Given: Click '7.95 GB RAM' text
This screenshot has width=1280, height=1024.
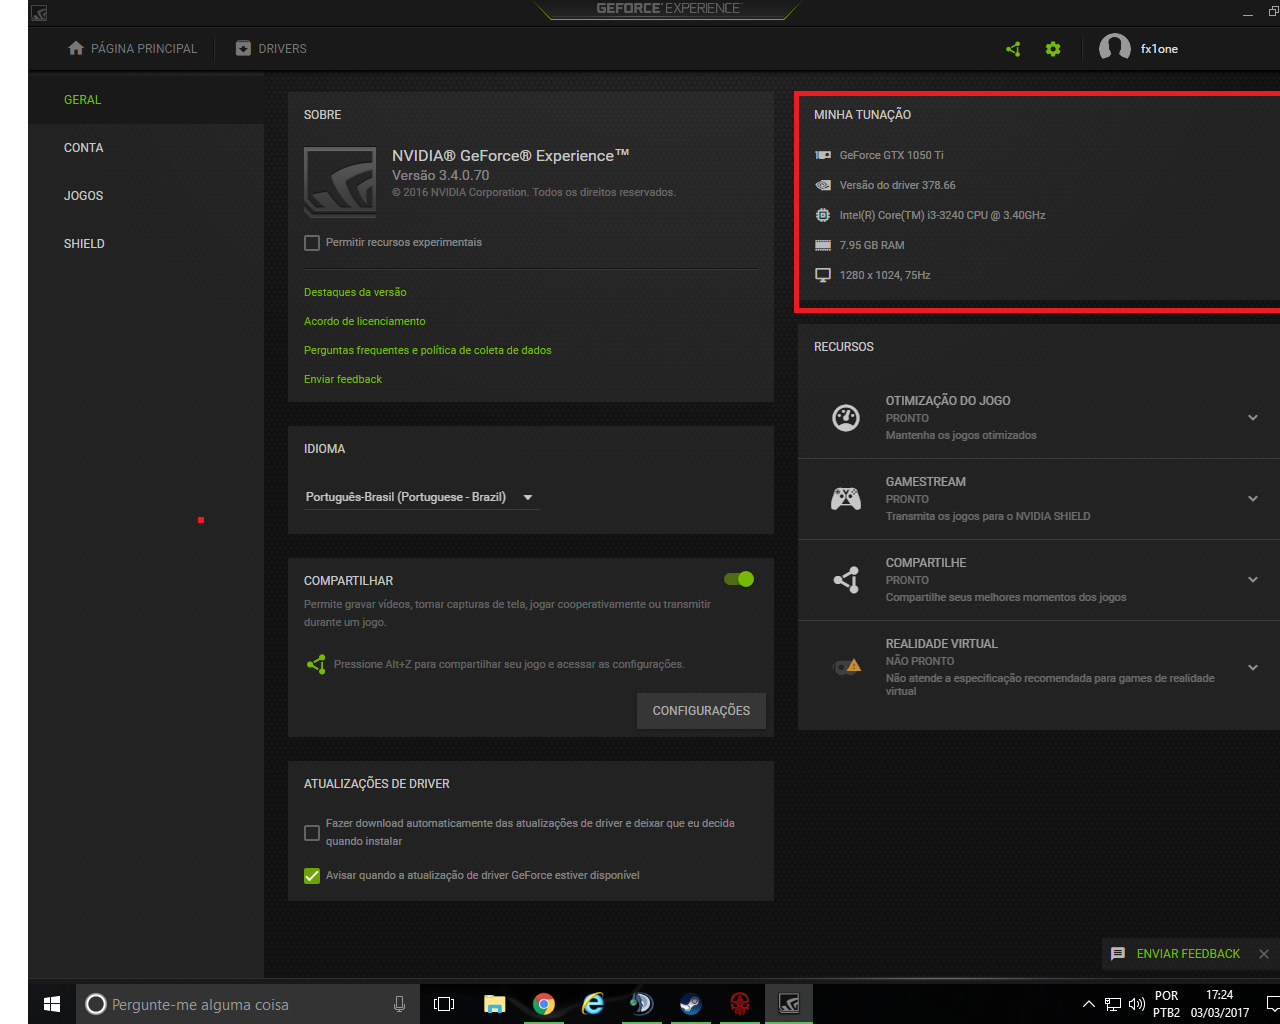Looking at the screenshot, I should pyautogui.click(x=872, y=245).
